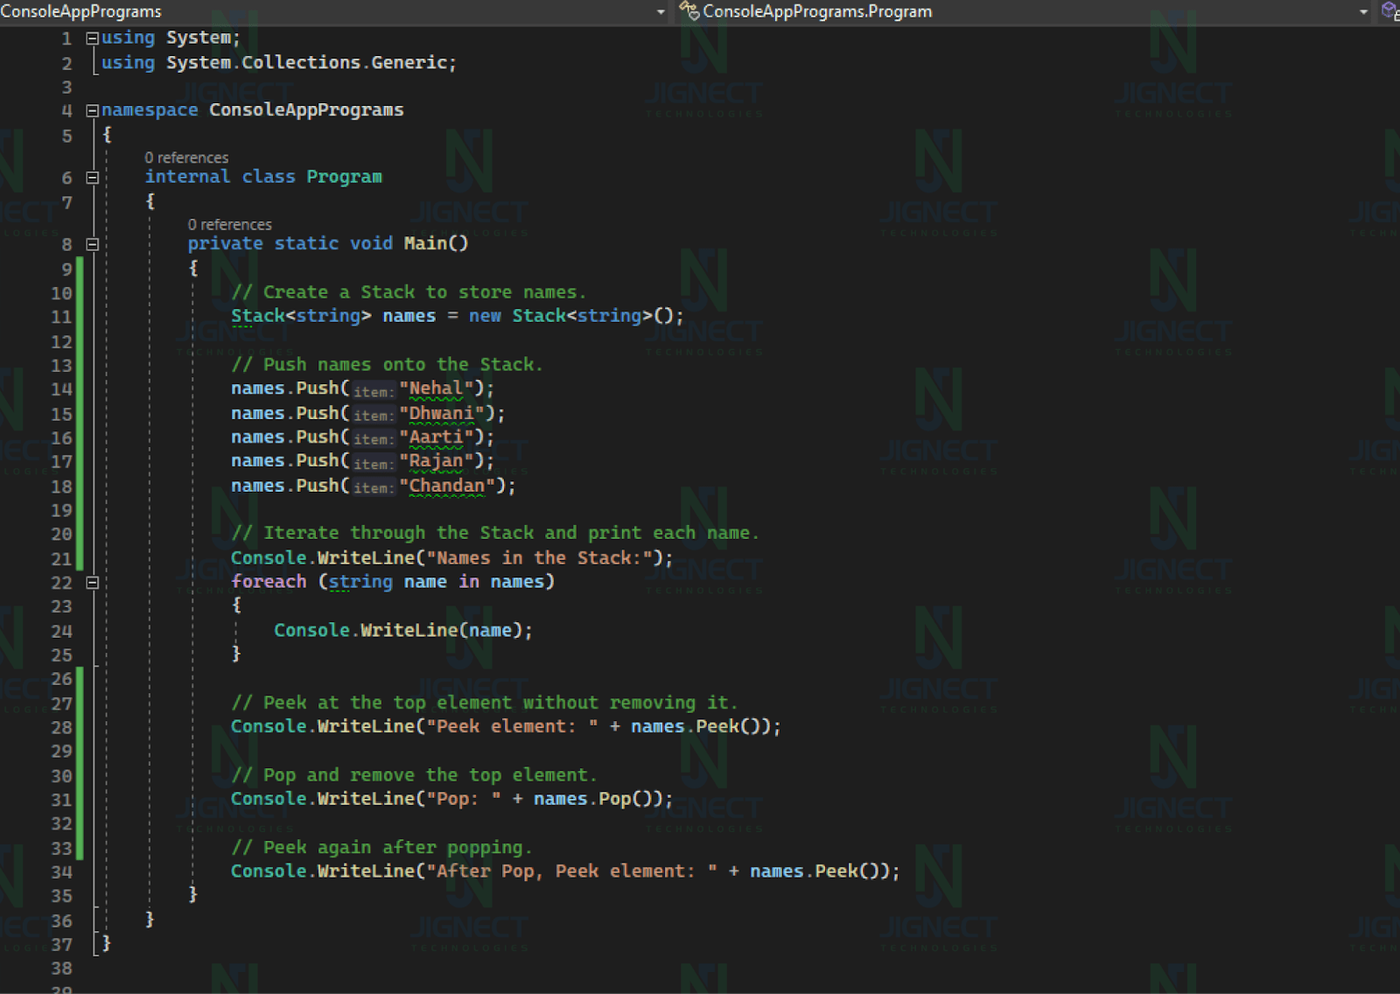
Task: Click the comment "Push names onto the Stack."
Action: [x=387, y=365]
